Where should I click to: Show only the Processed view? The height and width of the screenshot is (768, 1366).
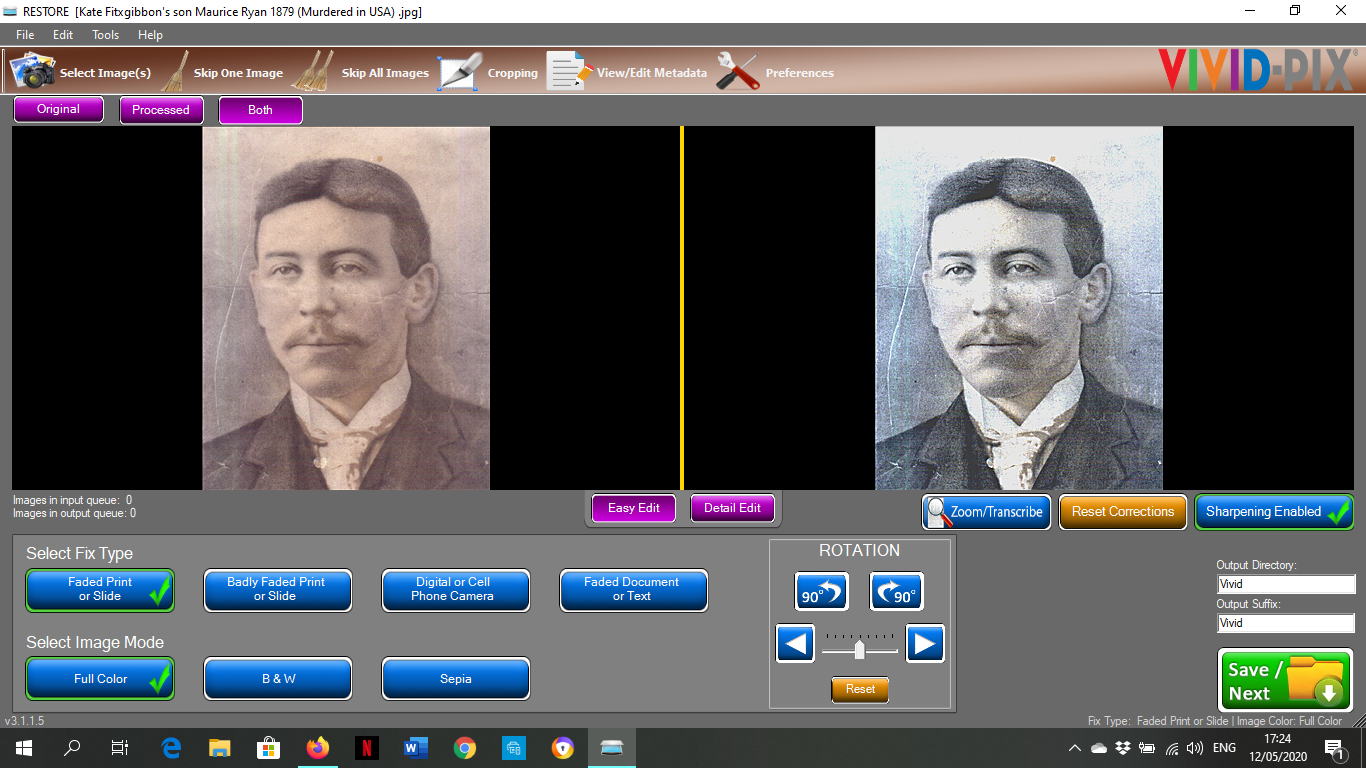(x=161, y=110)
